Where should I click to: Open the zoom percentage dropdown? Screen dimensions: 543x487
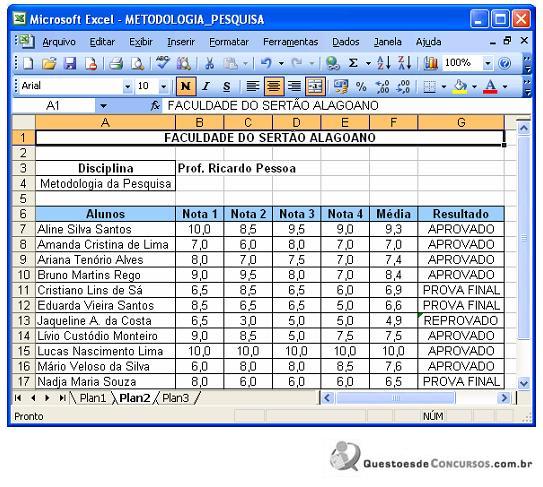488,63
